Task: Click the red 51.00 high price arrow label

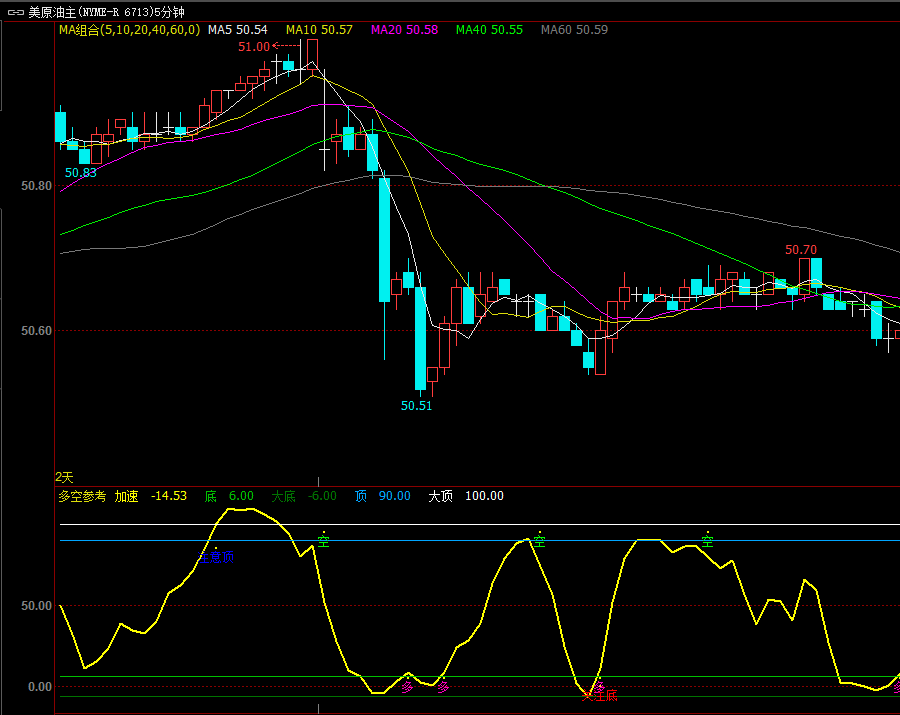Action: pos(254,46)
